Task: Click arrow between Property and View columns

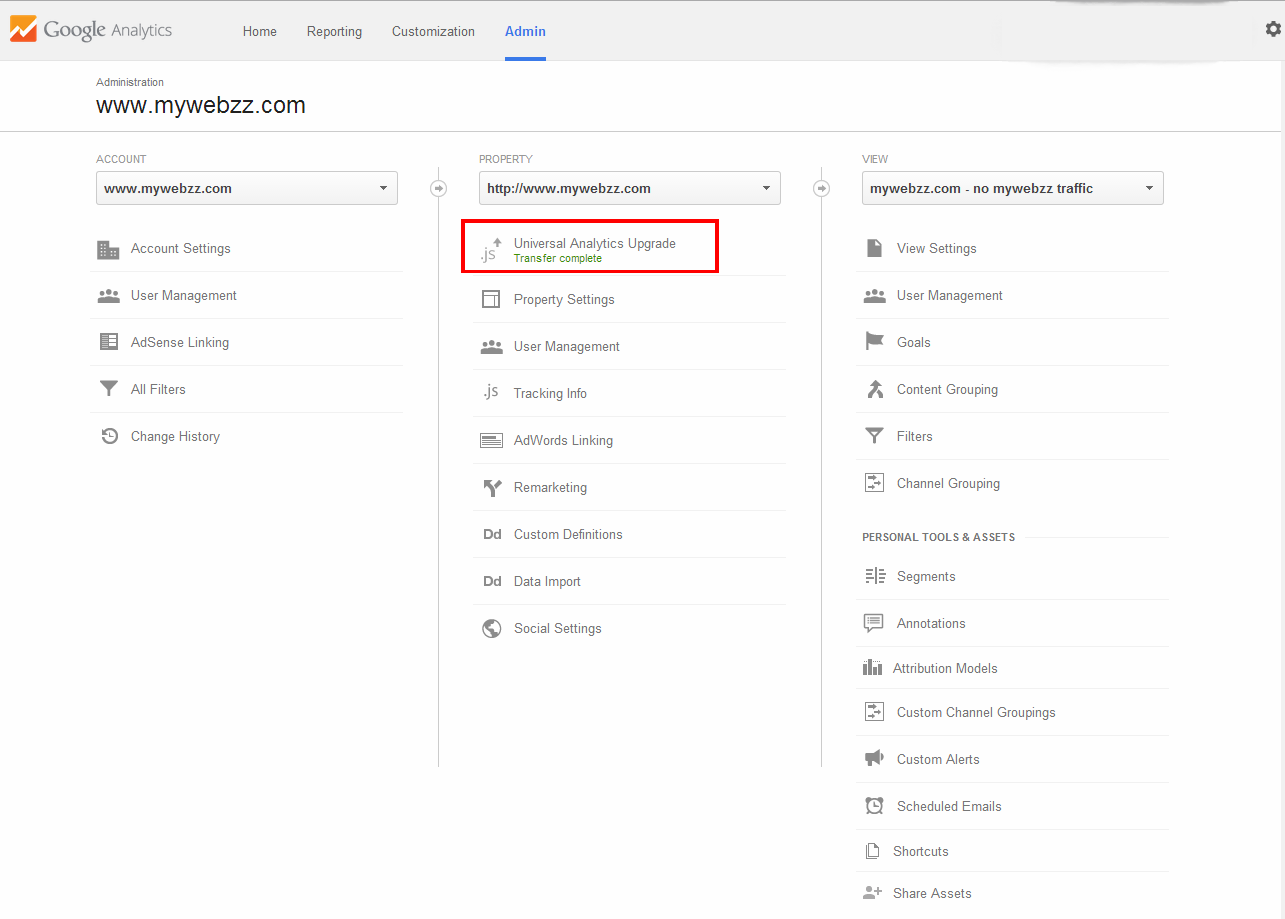Action: coord(821,188)
